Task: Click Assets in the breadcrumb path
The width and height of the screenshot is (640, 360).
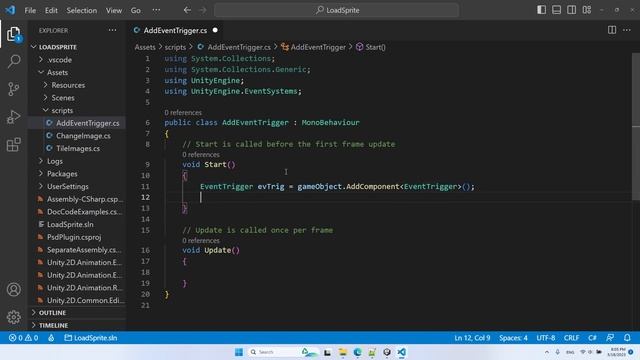Action: pyautogui.click(x=145, y=47)
